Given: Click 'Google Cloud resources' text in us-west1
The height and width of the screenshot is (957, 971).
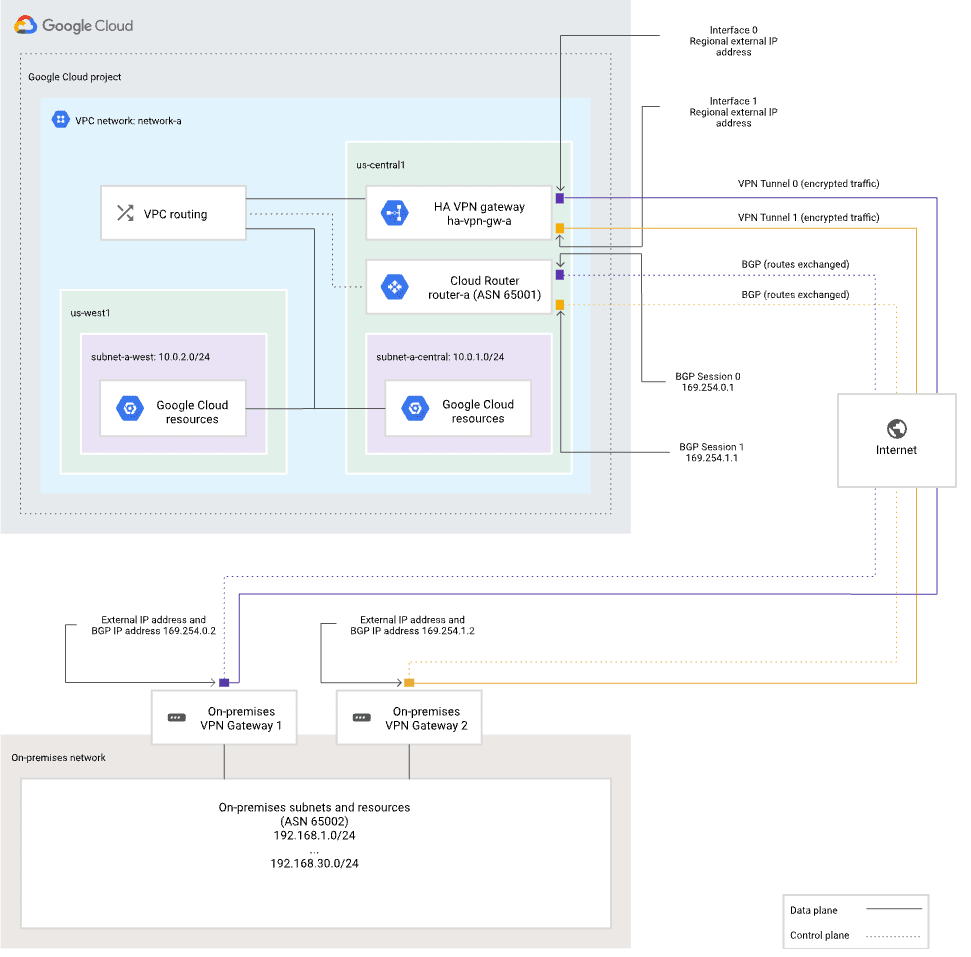Looking at the screenshot, I should coord(192,412).
